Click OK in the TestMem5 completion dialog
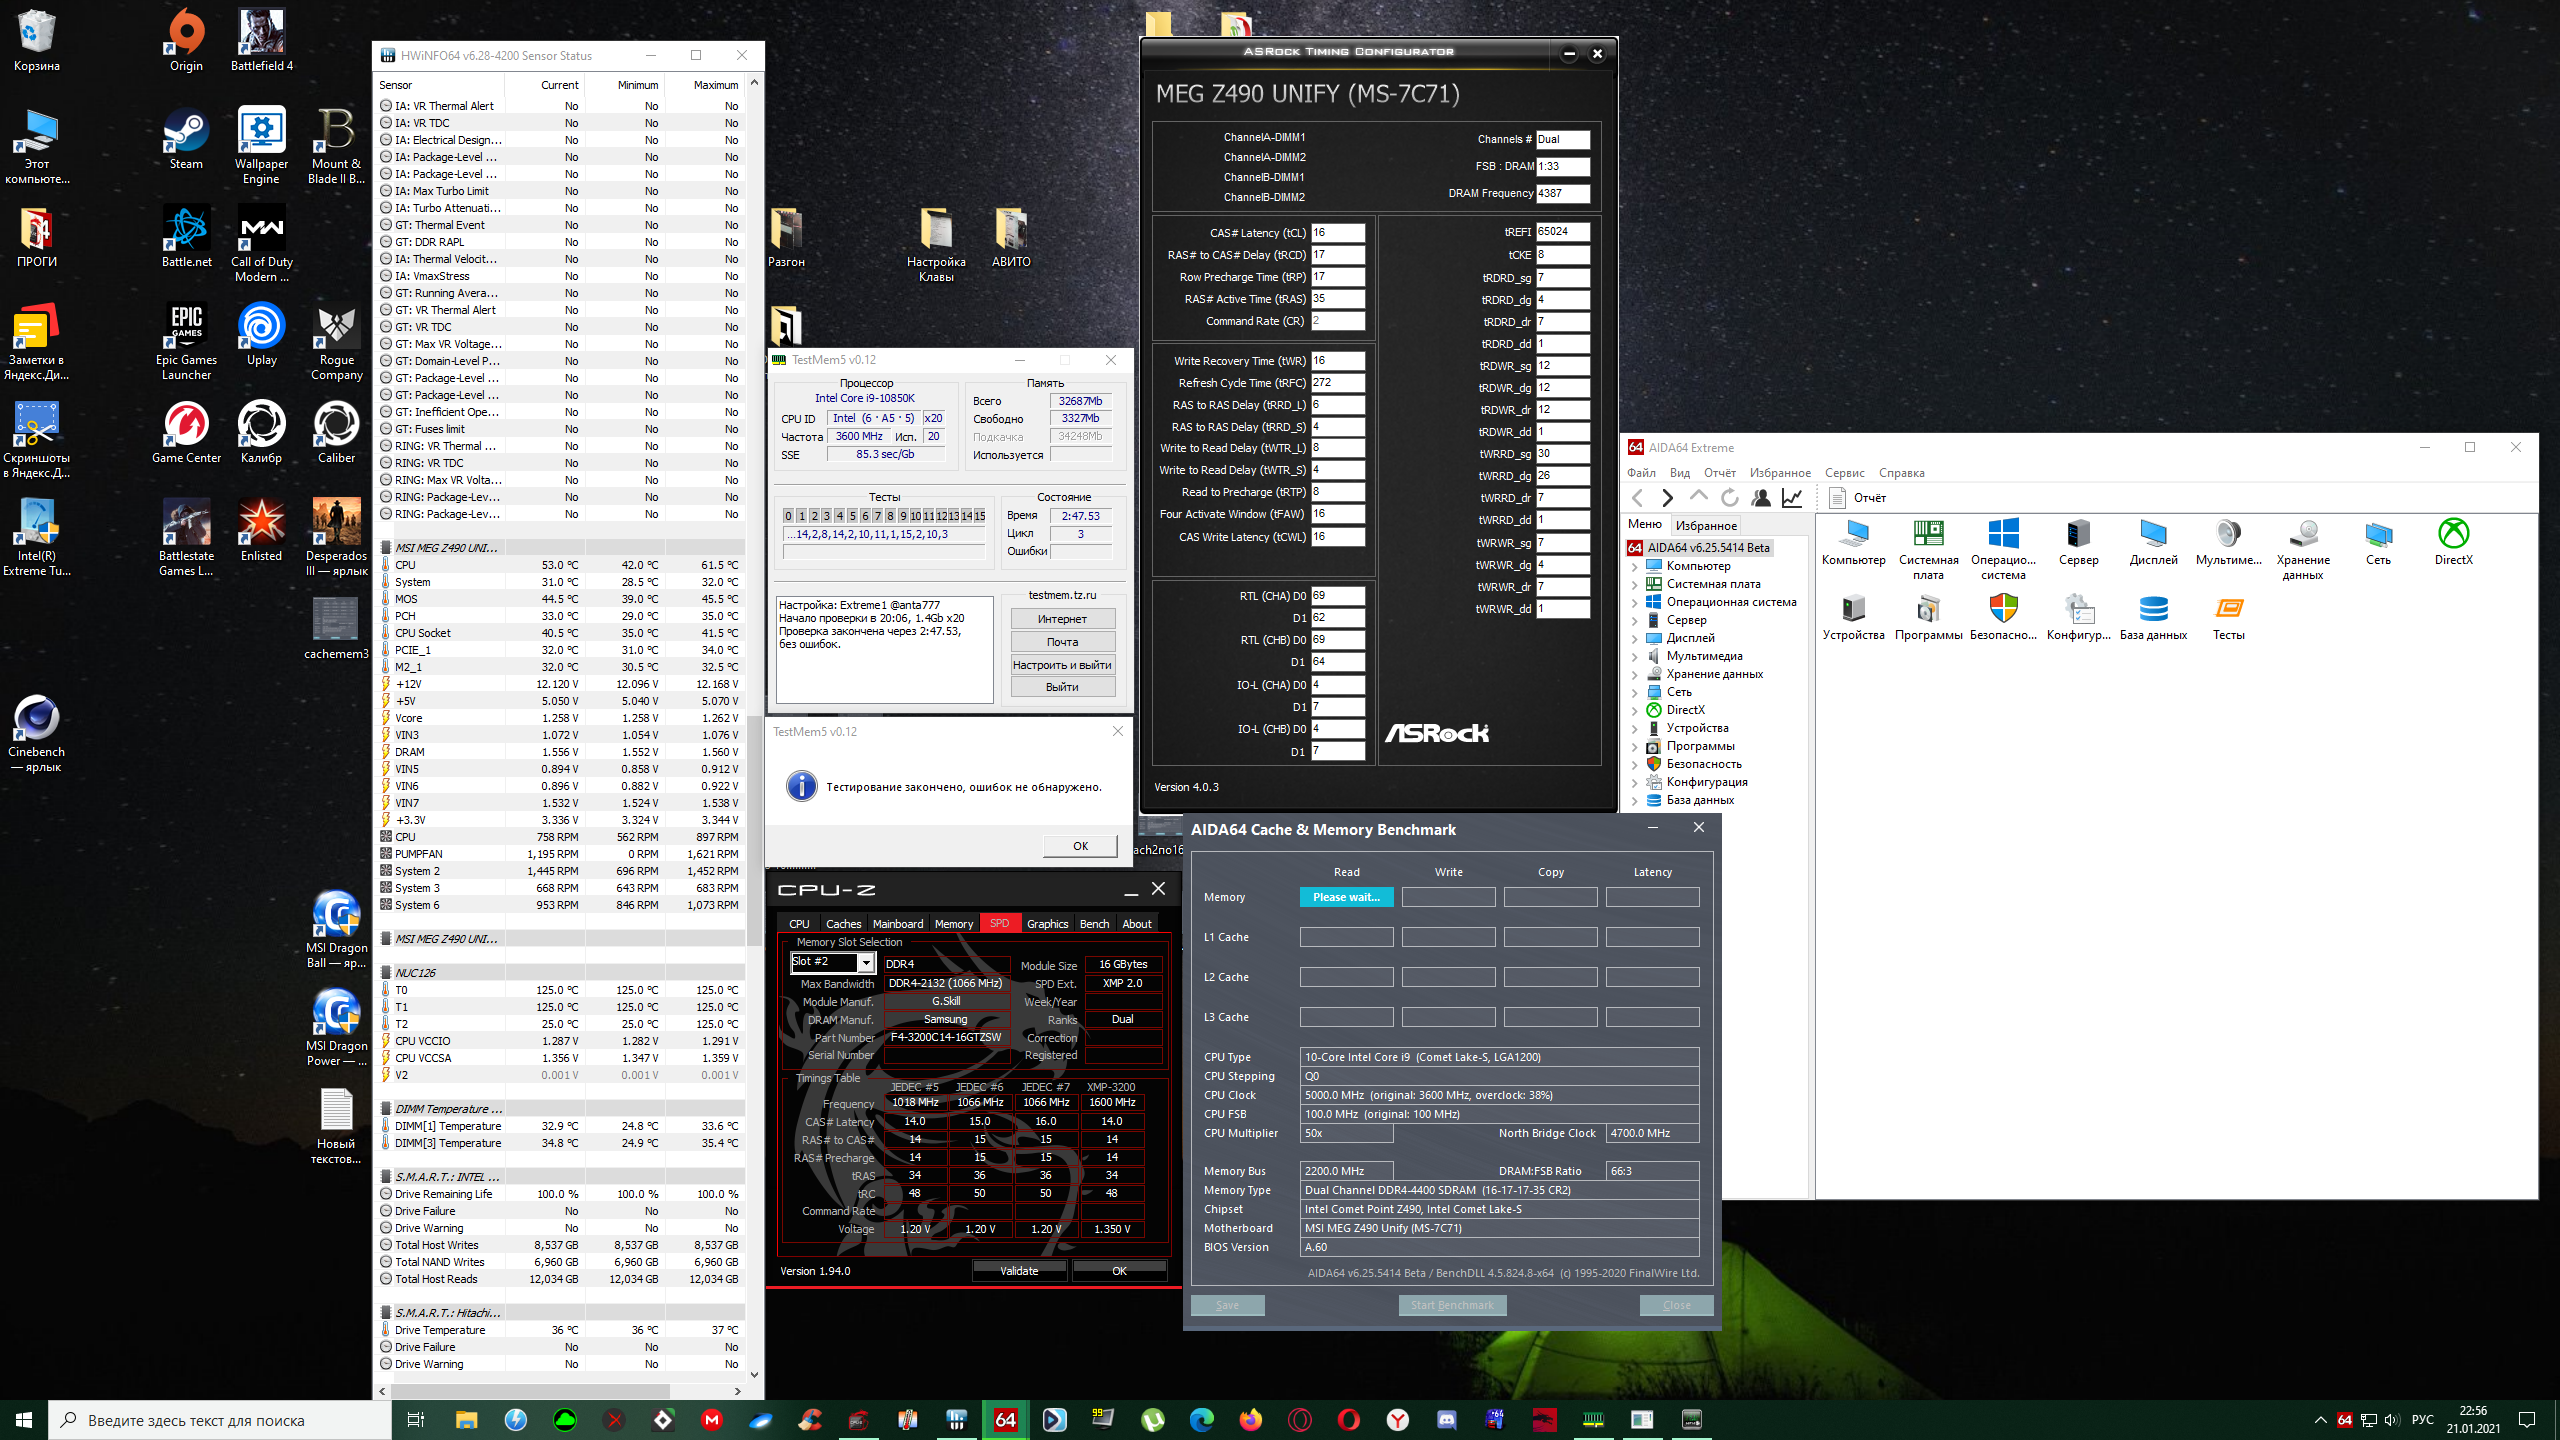This screenshot has height=1440, width=2560. coord(1080,846)
